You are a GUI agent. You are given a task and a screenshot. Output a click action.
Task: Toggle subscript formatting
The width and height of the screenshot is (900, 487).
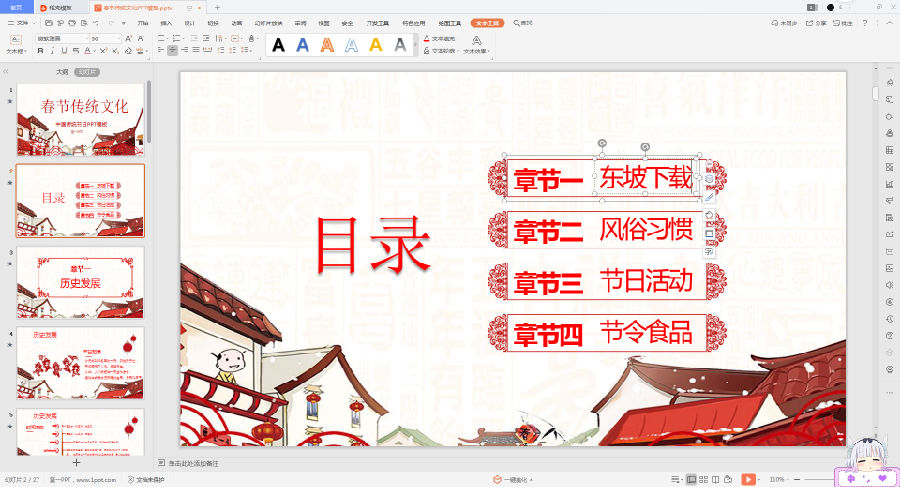click(x=115, y=51)
